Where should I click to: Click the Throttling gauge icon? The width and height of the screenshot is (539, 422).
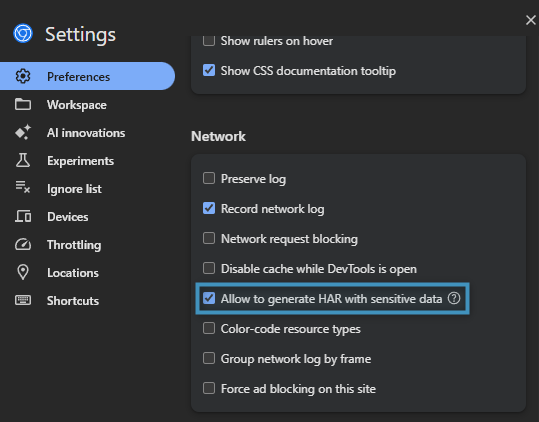coord(23,244)
